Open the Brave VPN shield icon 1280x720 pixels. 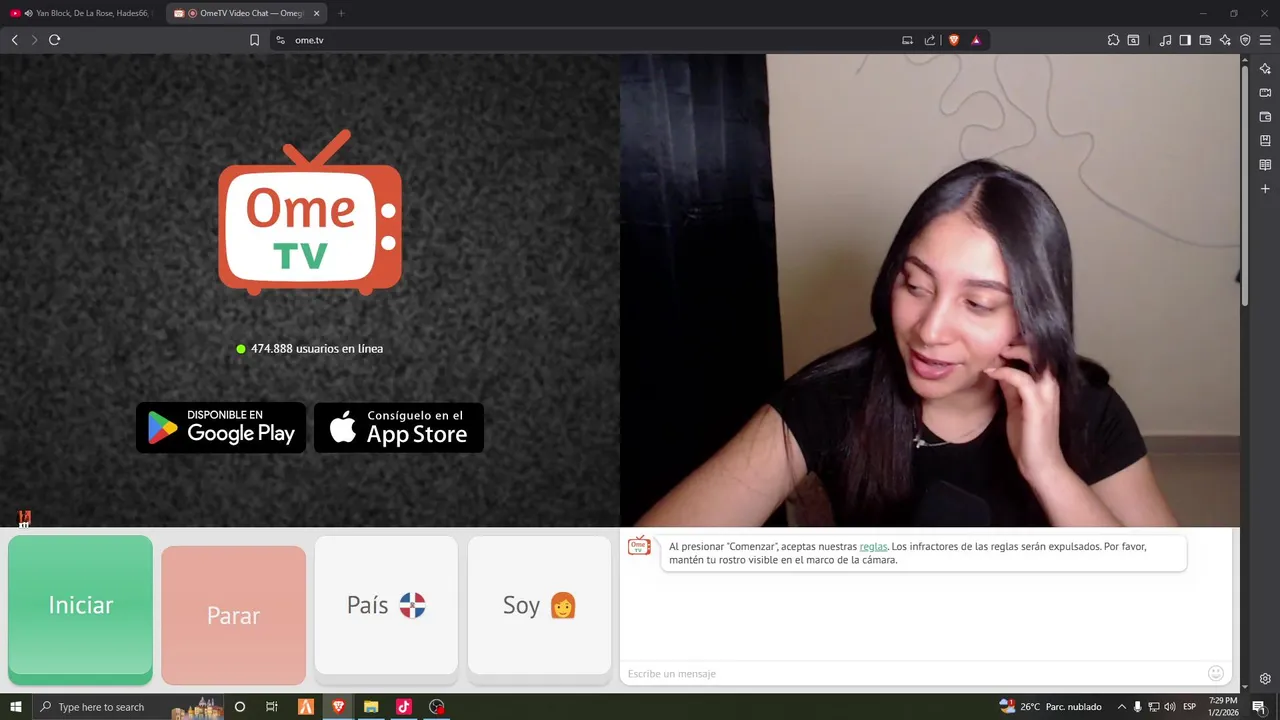coord(1245,40)
